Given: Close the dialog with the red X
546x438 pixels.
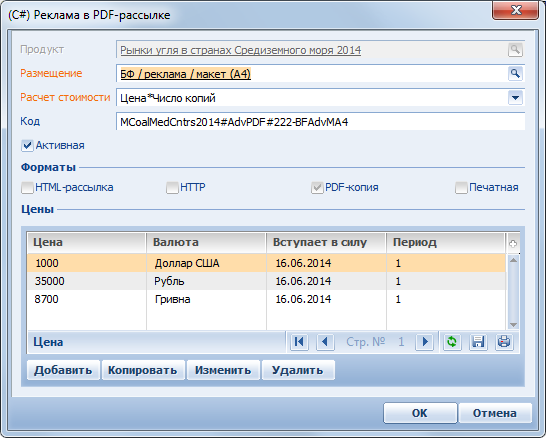Looking at the screenshot, I should click(x=516, y=10).
